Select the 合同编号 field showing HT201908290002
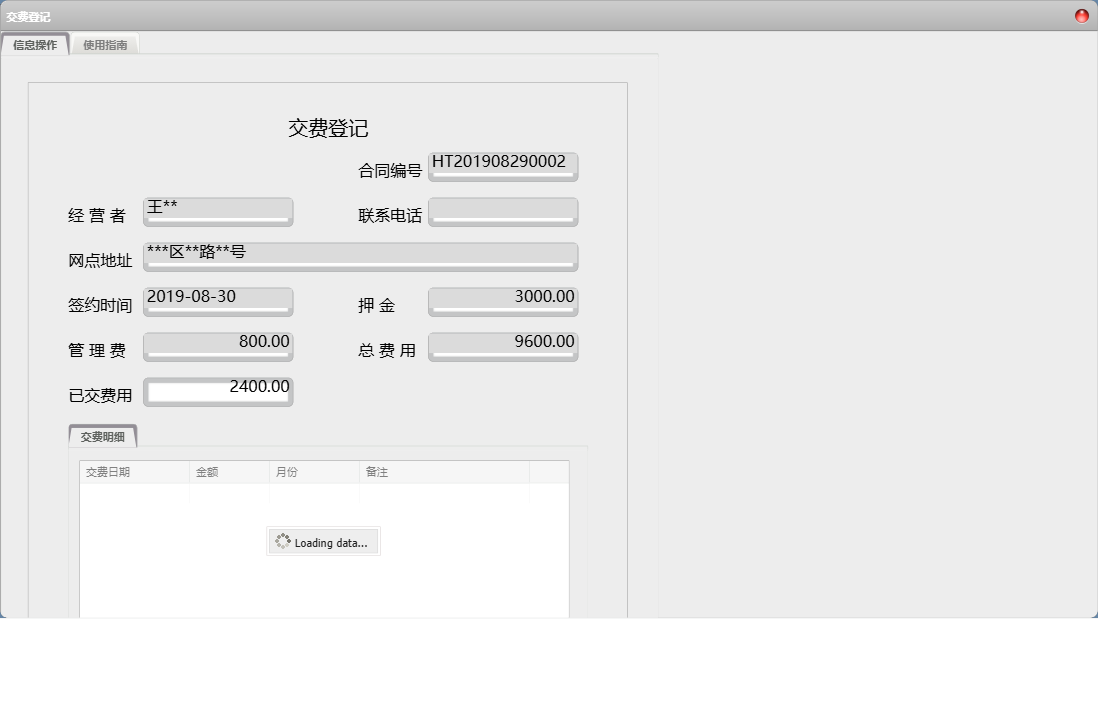The width and height of the screenshot is (1098, 704). pyautogui.click(x=503, y=163)
